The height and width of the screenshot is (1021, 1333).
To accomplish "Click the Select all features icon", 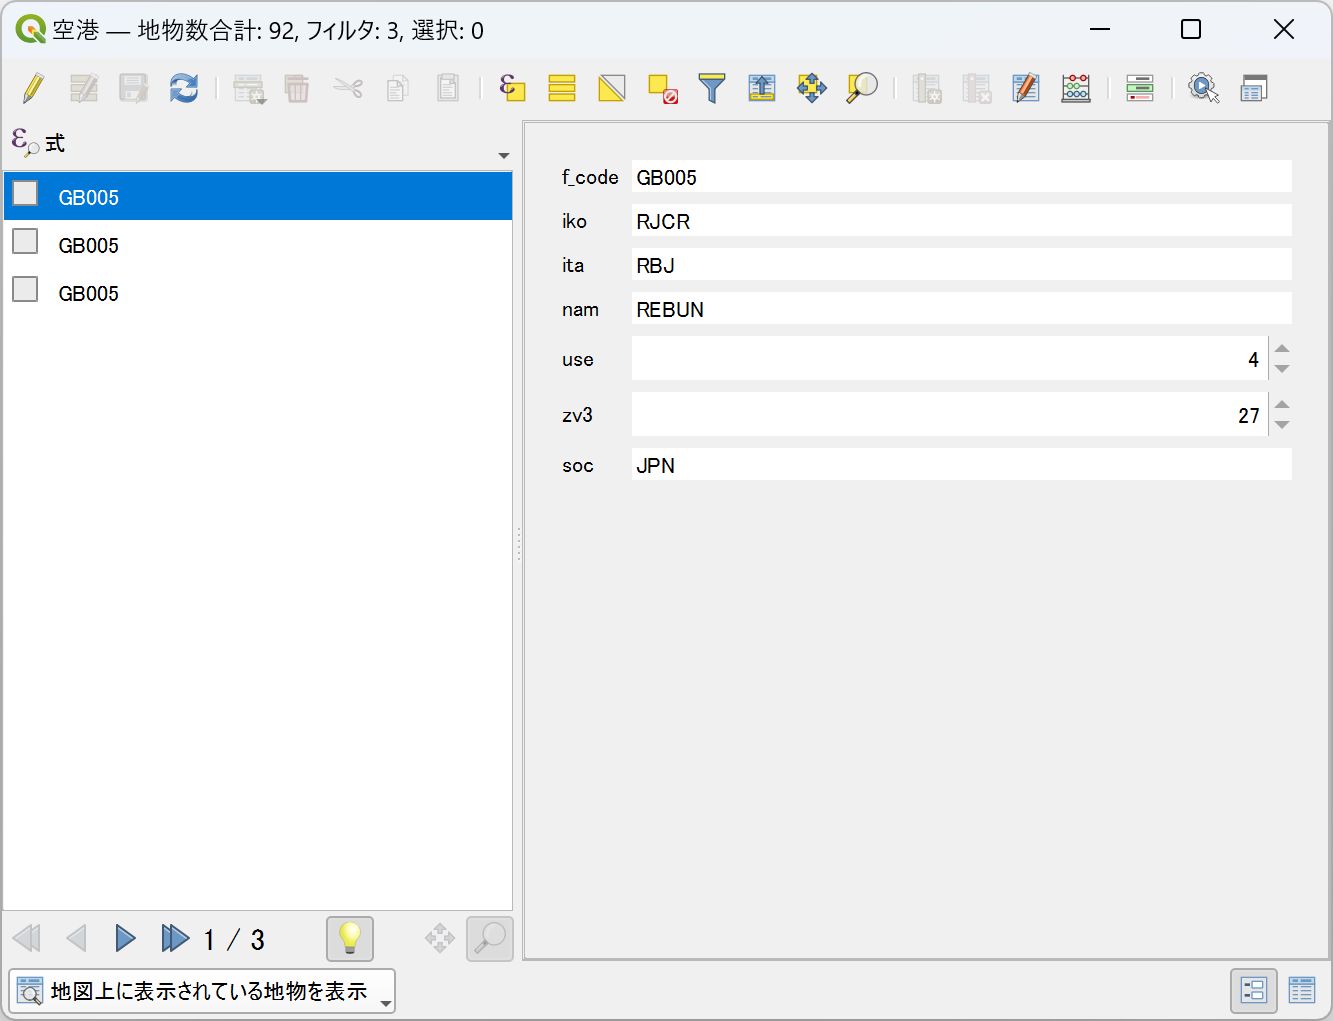I will [562, 88].
